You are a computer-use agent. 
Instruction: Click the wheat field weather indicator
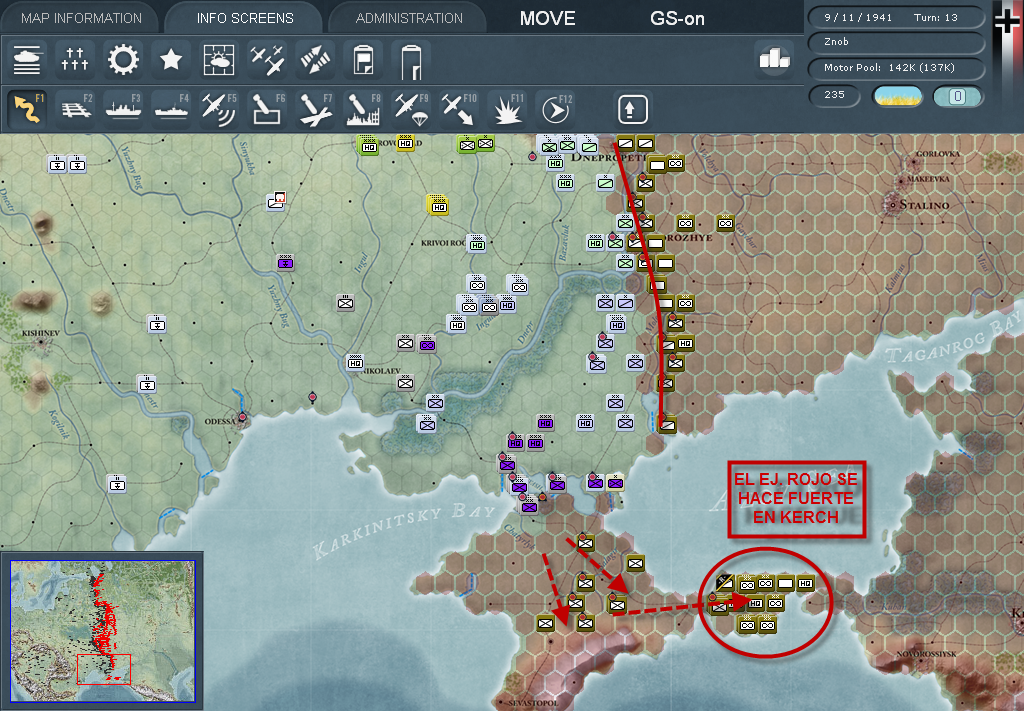coord(897,96)
